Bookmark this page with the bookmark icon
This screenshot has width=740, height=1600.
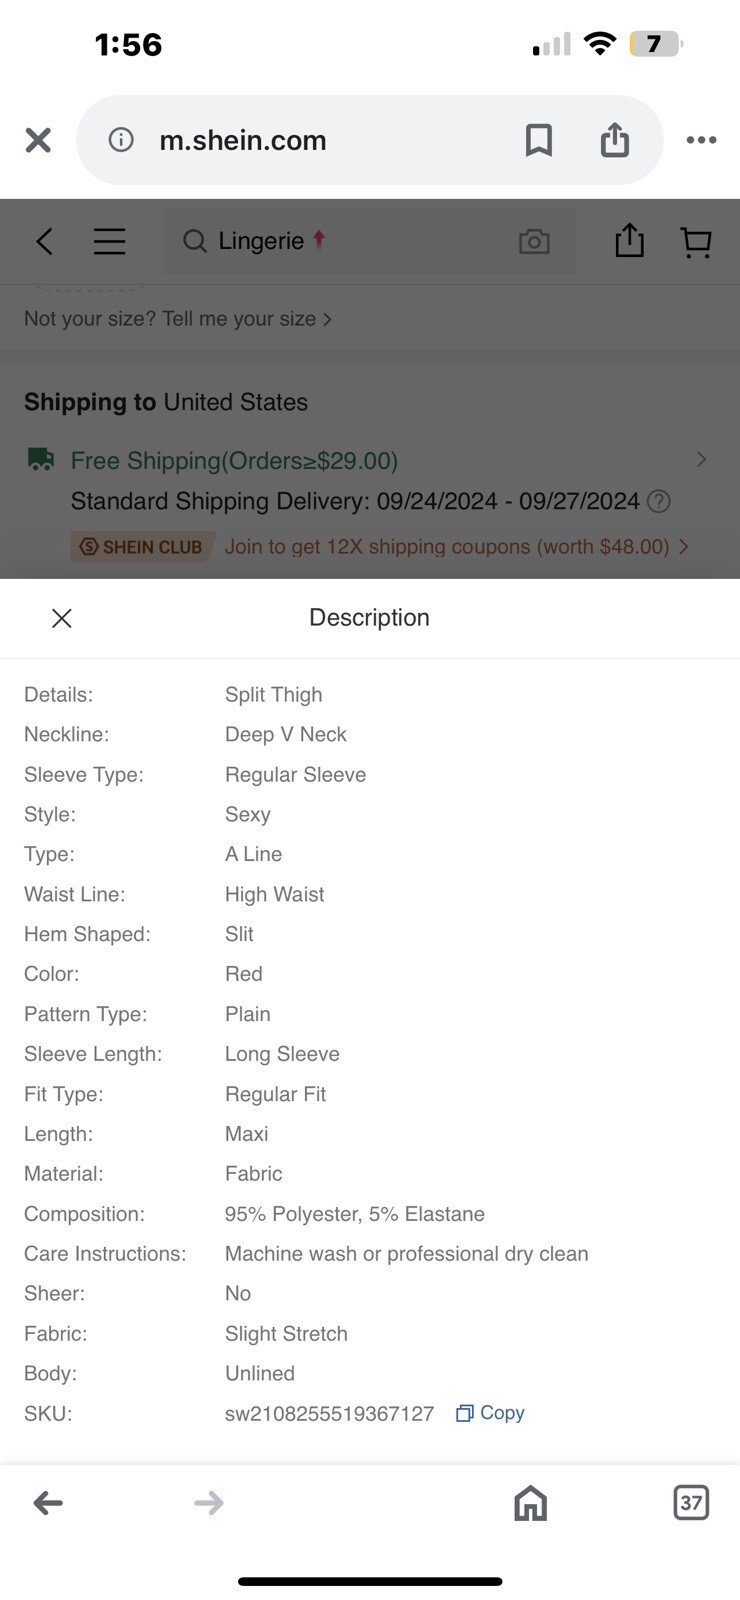(539, 140)
